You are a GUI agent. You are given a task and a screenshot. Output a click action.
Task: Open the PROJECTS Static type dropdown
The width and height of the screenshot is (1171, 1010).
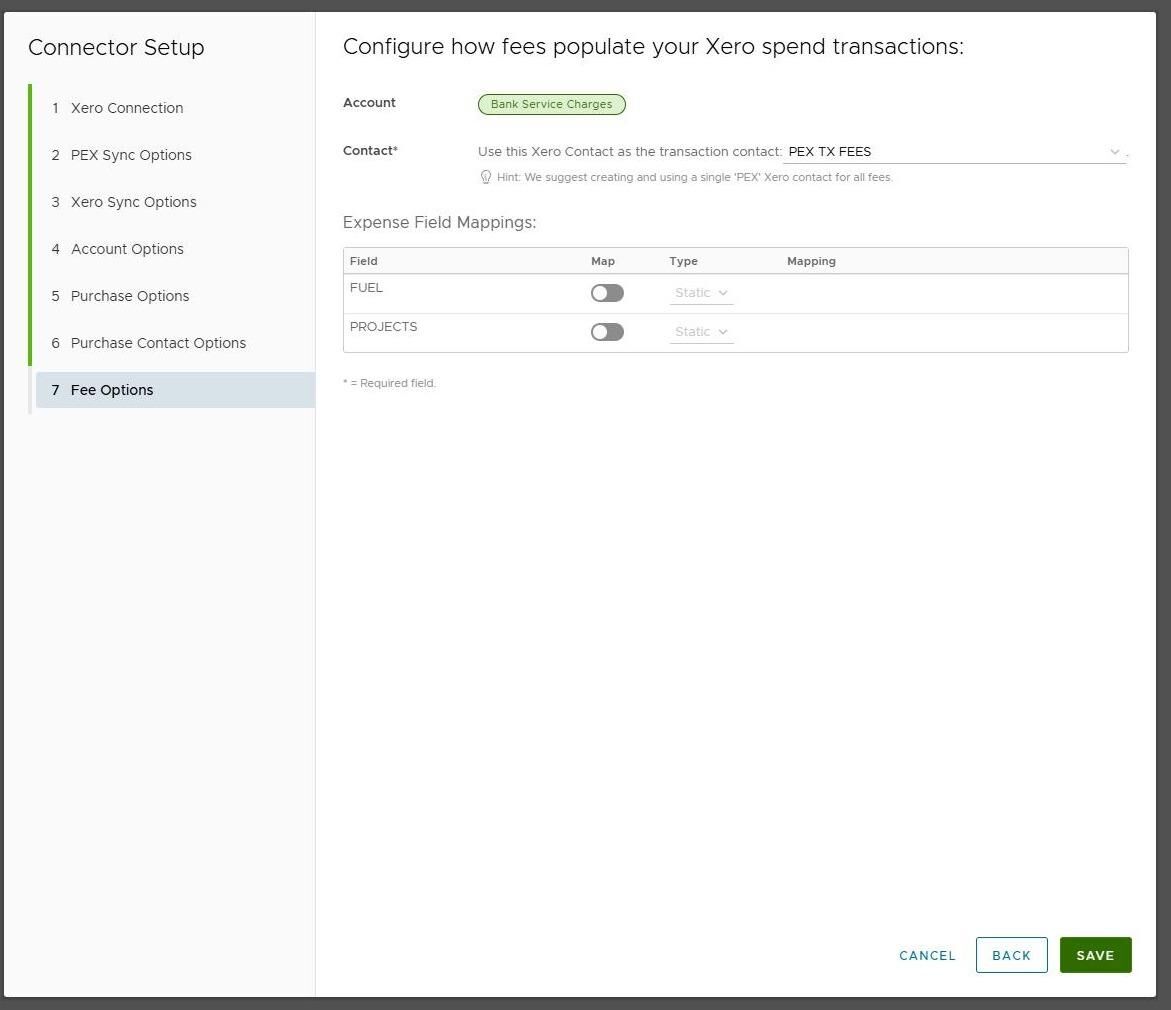click(701, 332)
